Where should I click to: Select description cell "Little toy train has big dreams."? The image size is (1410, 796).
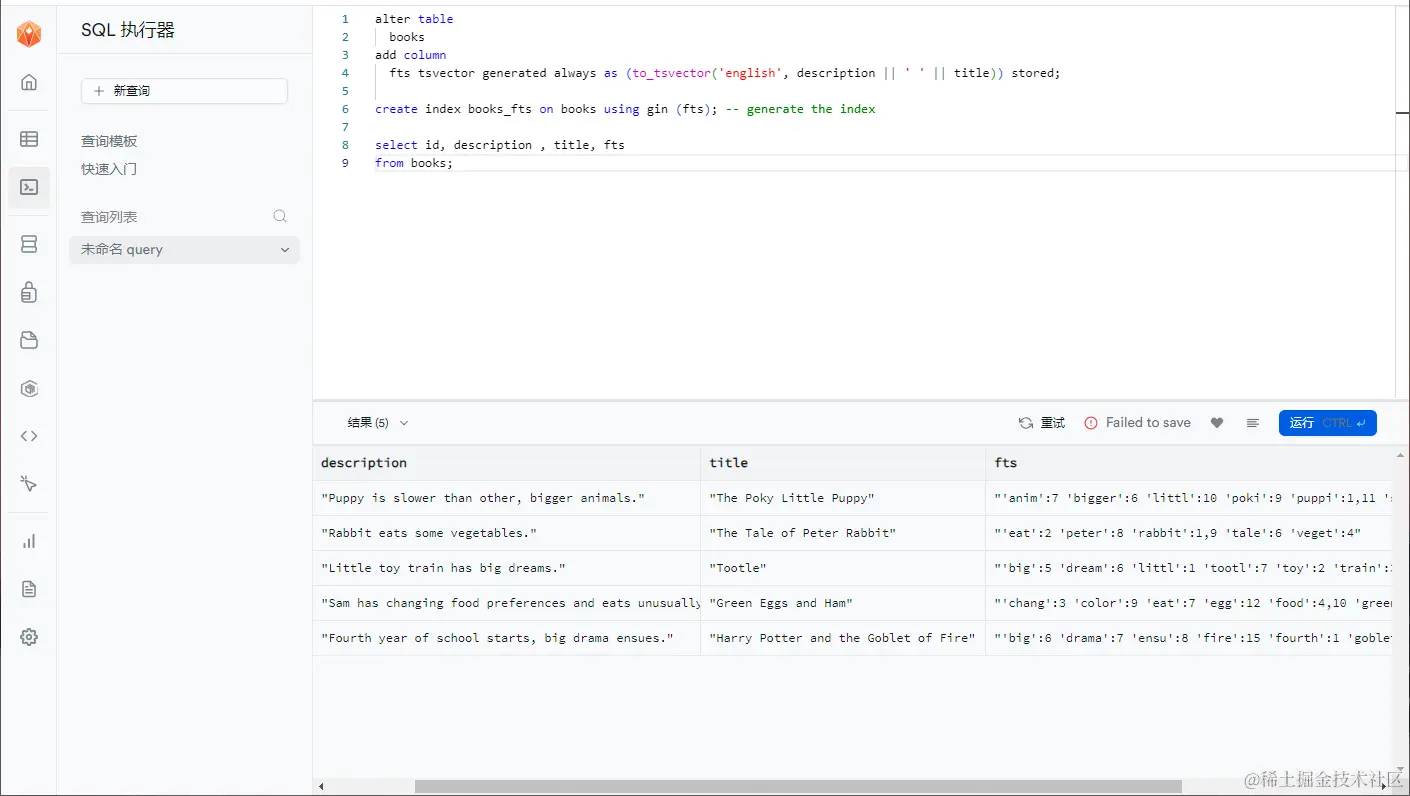[506, 568]
